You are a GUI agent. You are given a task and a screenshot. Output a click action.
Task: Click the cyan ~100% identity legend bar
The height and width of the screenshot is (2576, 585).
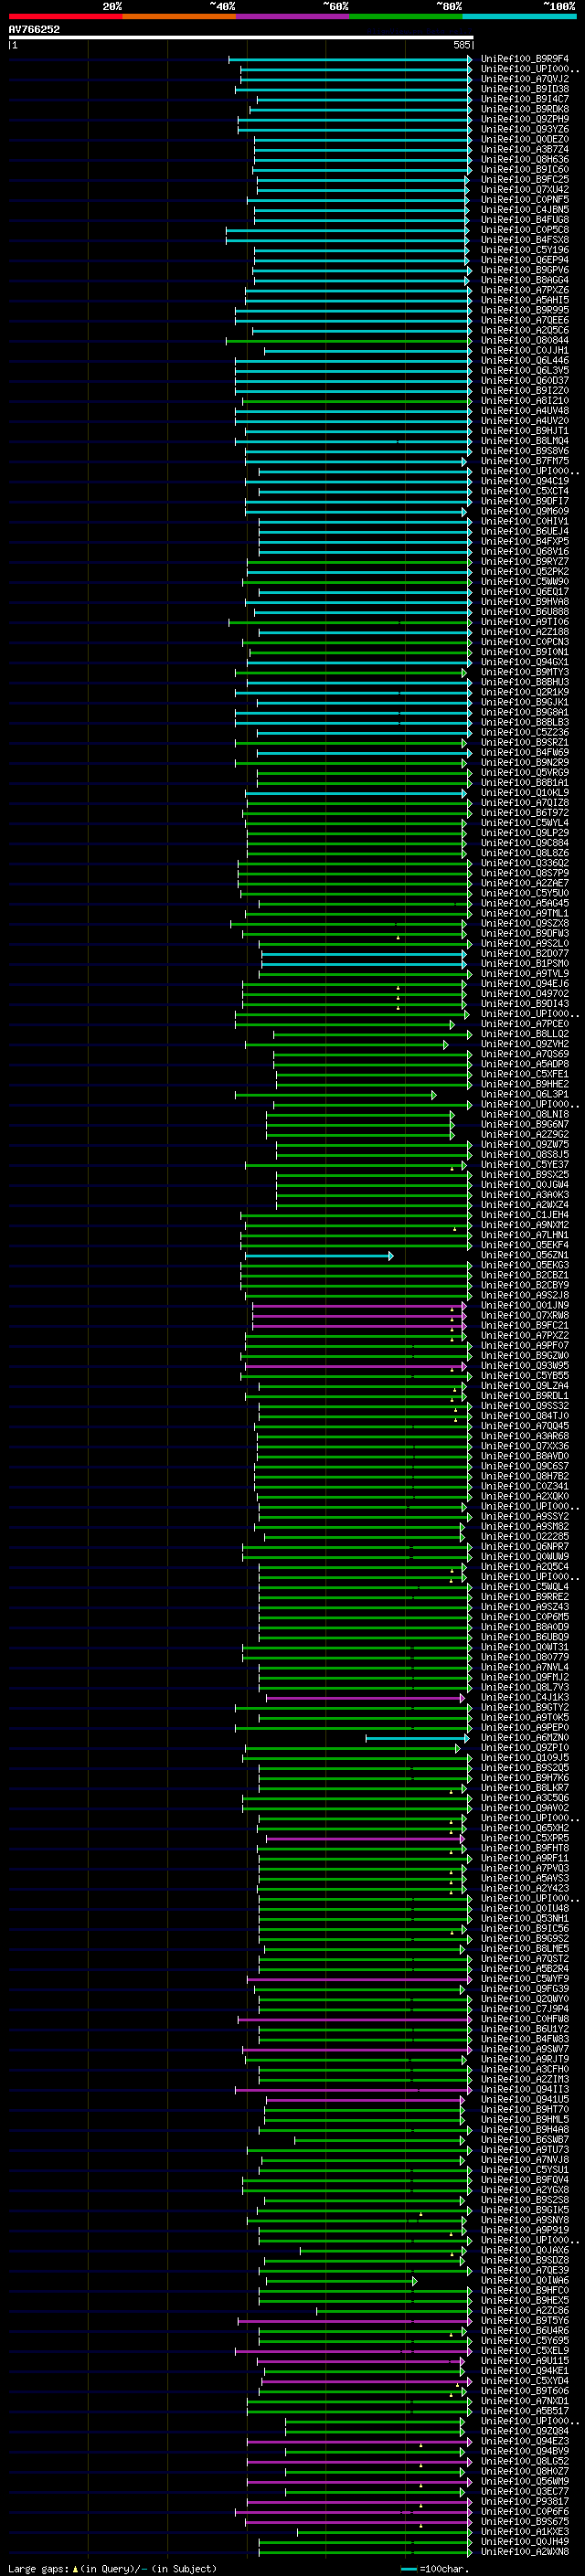pyautogui.click(x=519, y=16)
